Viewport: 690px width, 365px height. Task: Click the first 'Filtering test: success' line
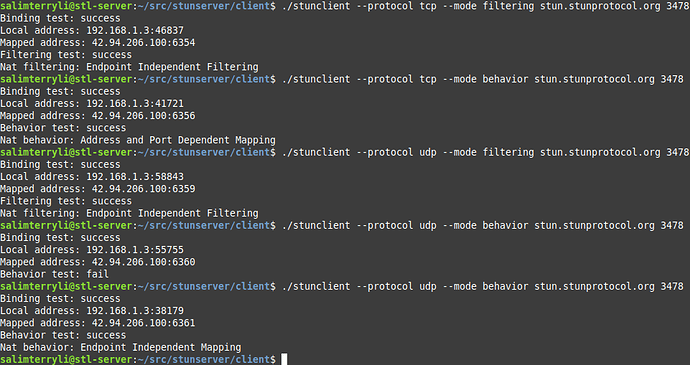(66, 55)
